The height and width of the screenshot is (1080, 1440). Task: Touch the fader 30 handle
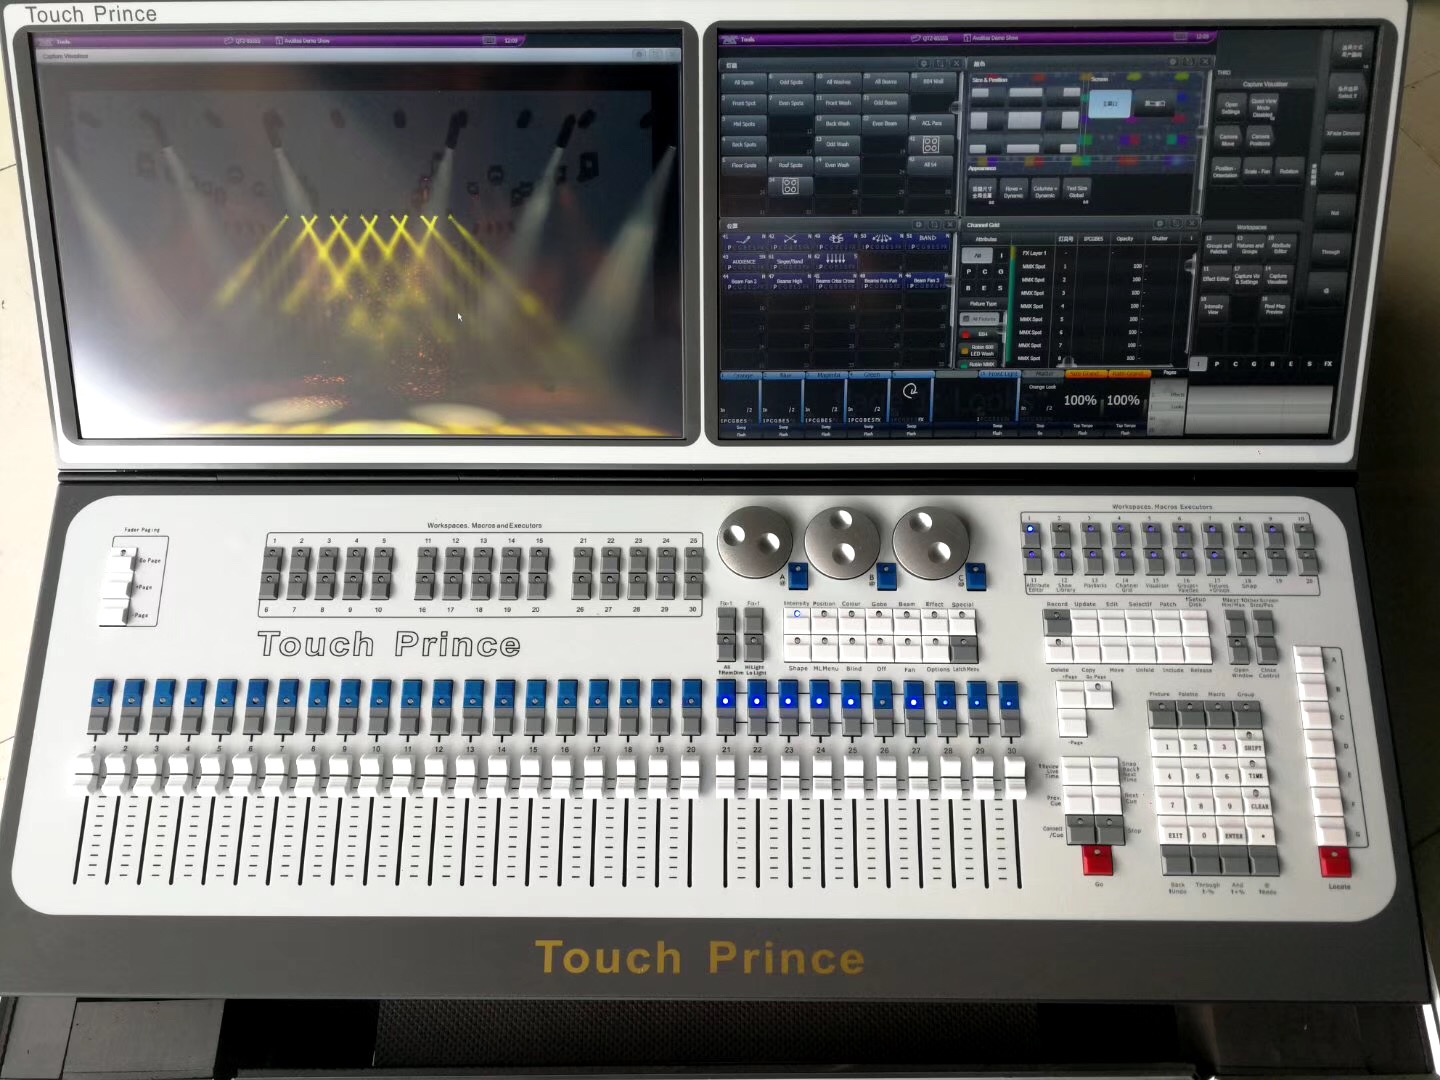coord(1013,777)
